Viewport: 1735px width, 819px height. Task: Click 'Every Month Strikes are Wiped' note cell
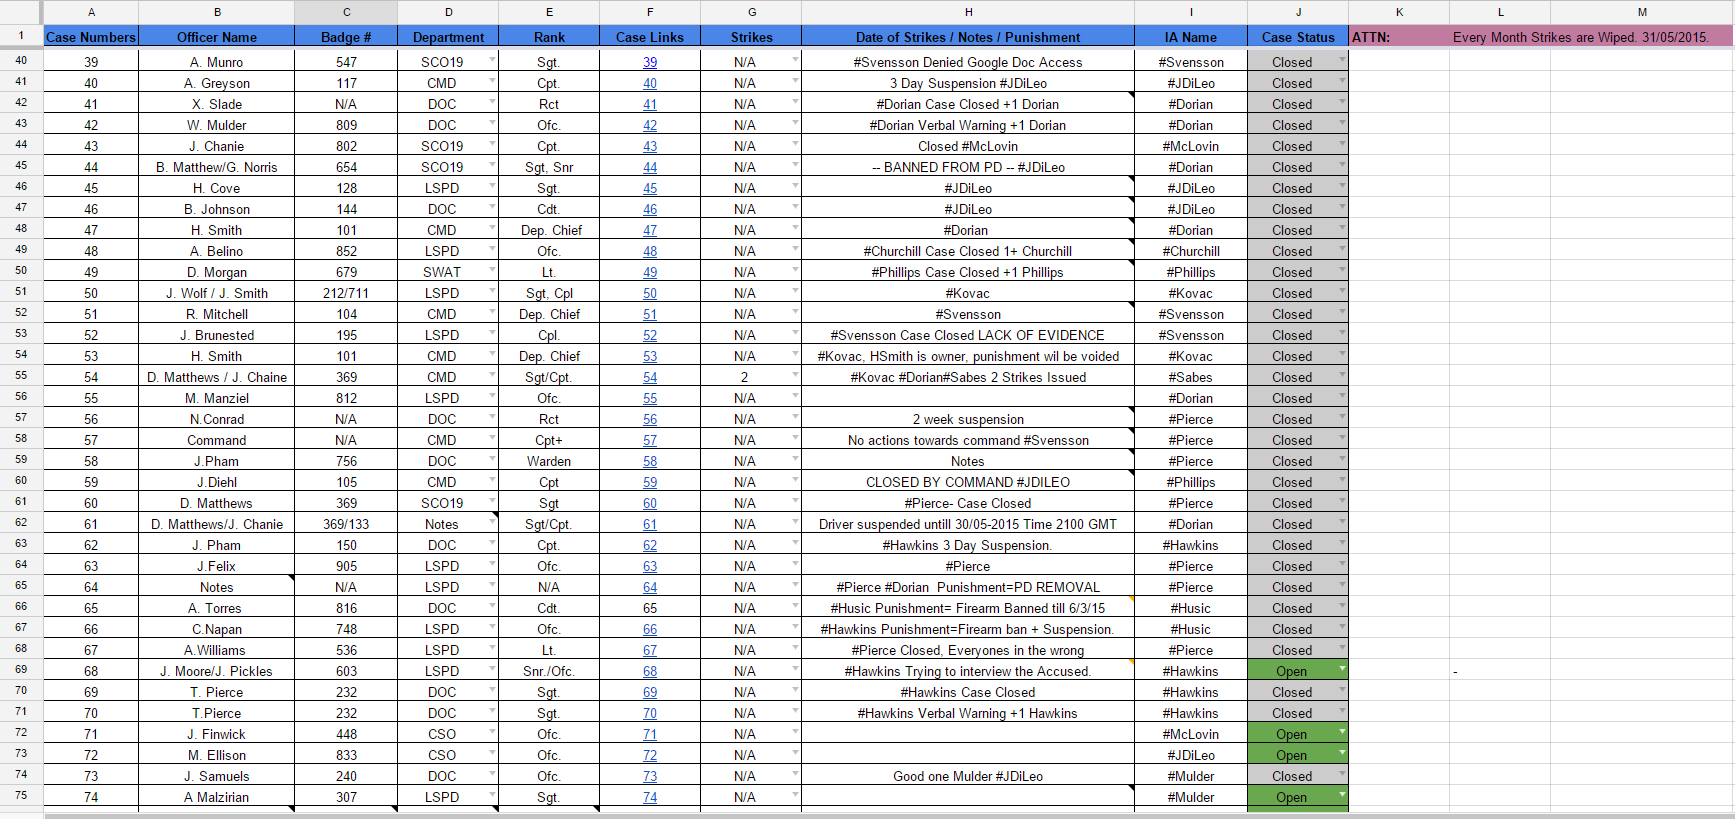click(x=1580, y=37)
